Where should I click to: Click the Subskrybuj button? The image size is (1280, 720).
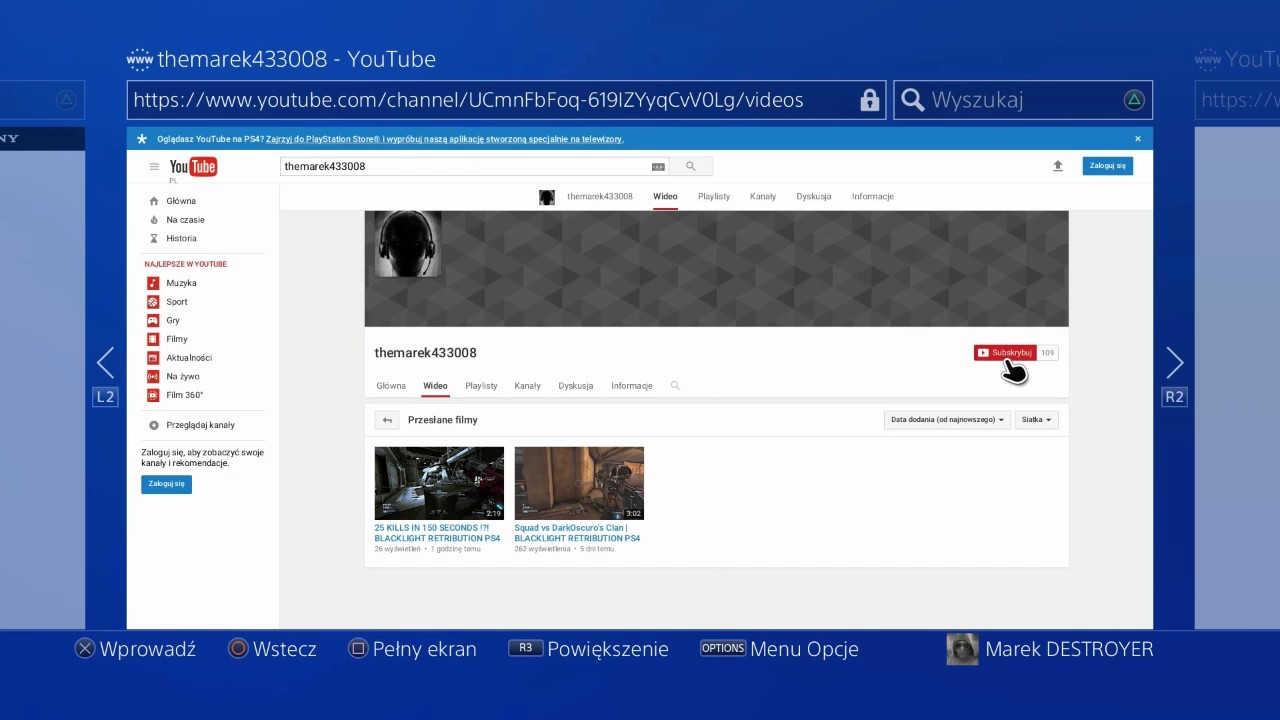tap(1005, 353)
